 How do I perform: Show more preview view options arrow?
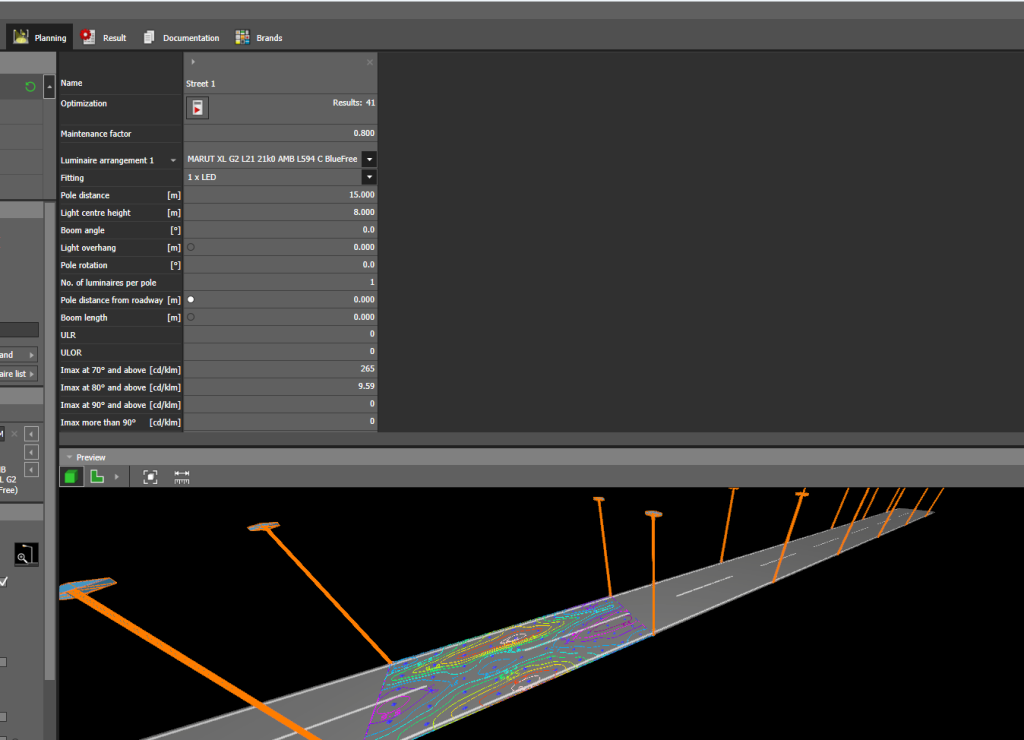click(x=117, y=477)
